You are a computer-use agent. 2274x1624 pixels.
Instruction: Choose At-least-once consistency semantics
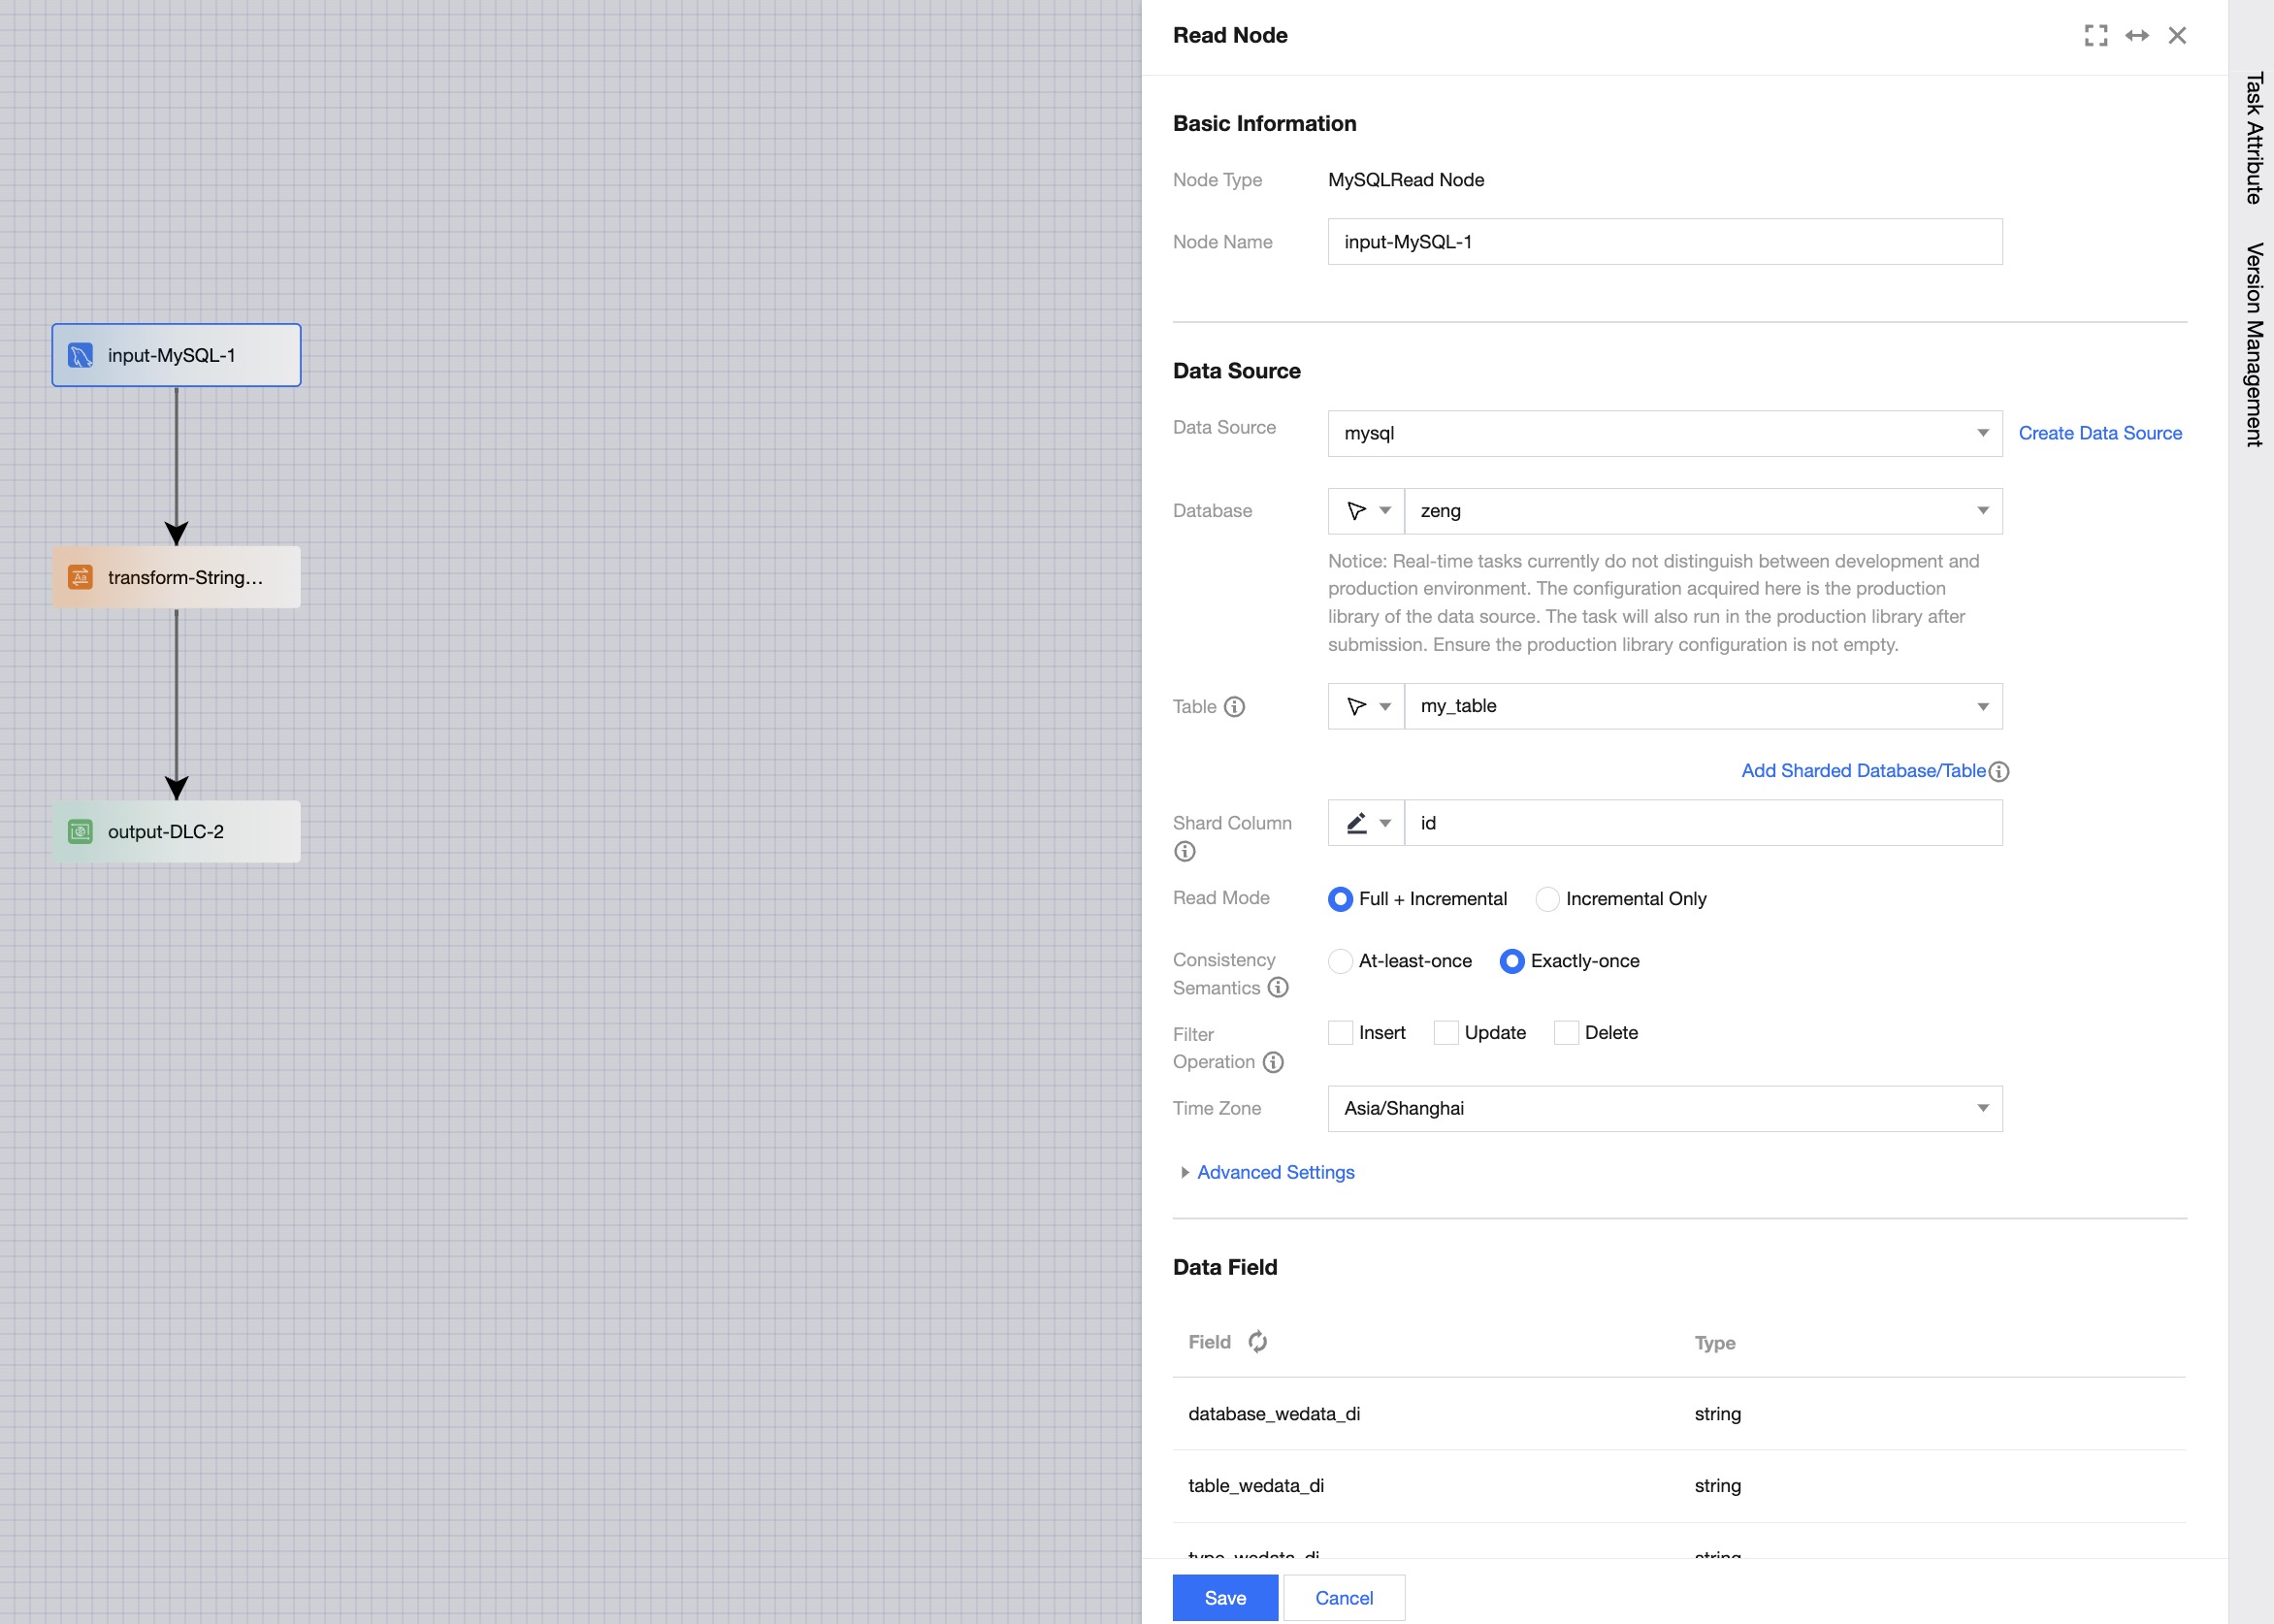[1340, 961]
